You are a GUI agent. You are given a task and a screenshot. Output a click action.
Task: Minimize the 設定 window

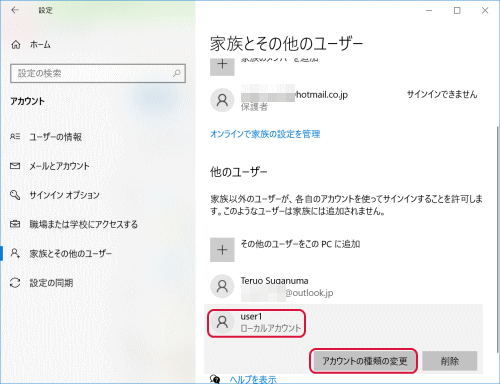(x=429, y=10)
